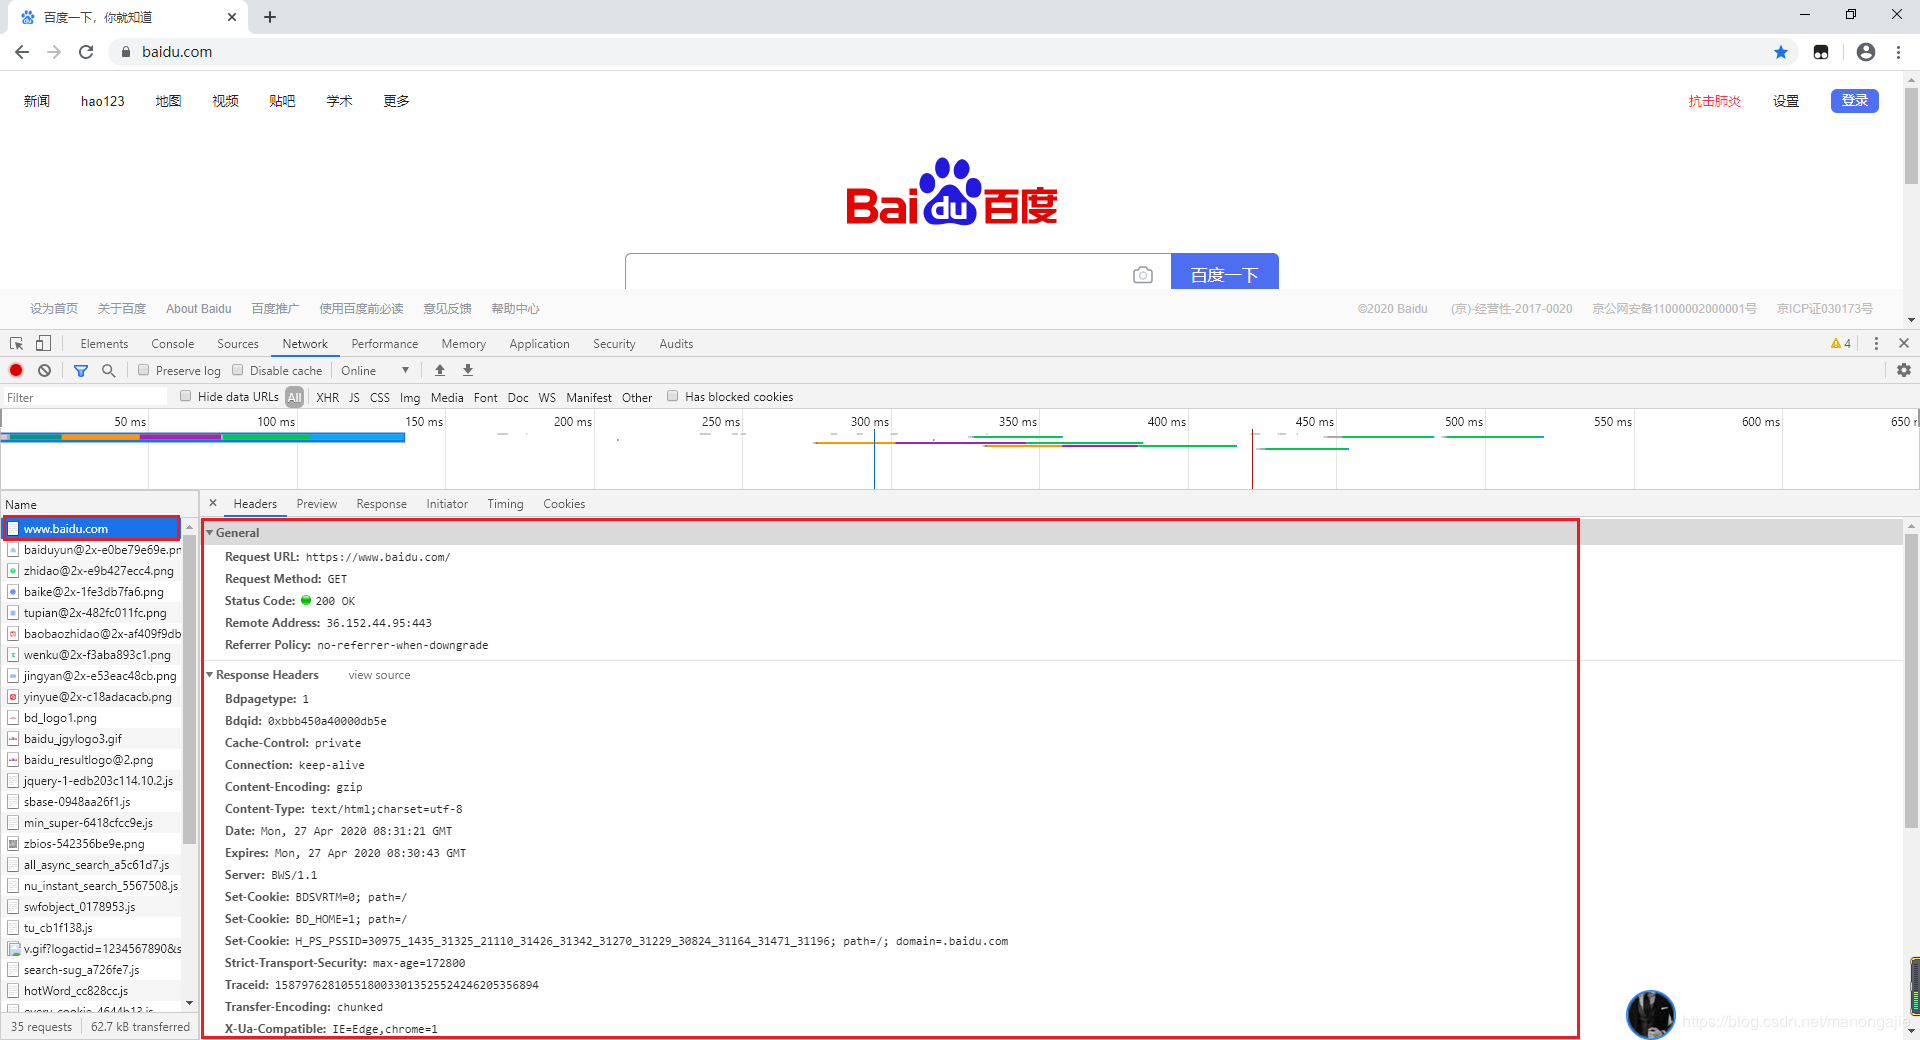Image resolution: width=1920 pixels, height=1040 pixels.
Task: Collapse the General section
Action: point(210,533)
